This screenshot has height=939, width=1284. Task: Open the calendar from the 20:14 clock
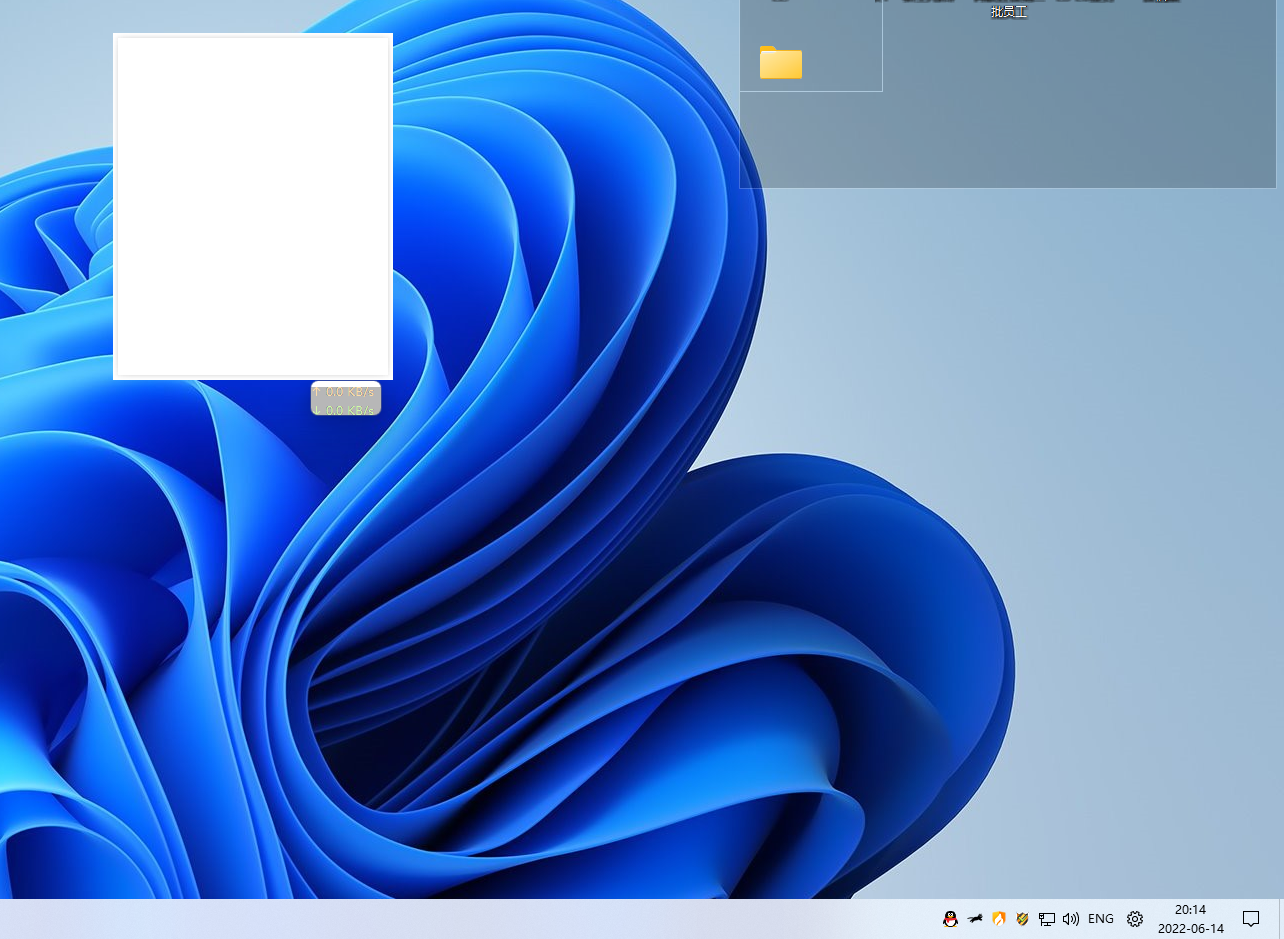(1190, 918)
